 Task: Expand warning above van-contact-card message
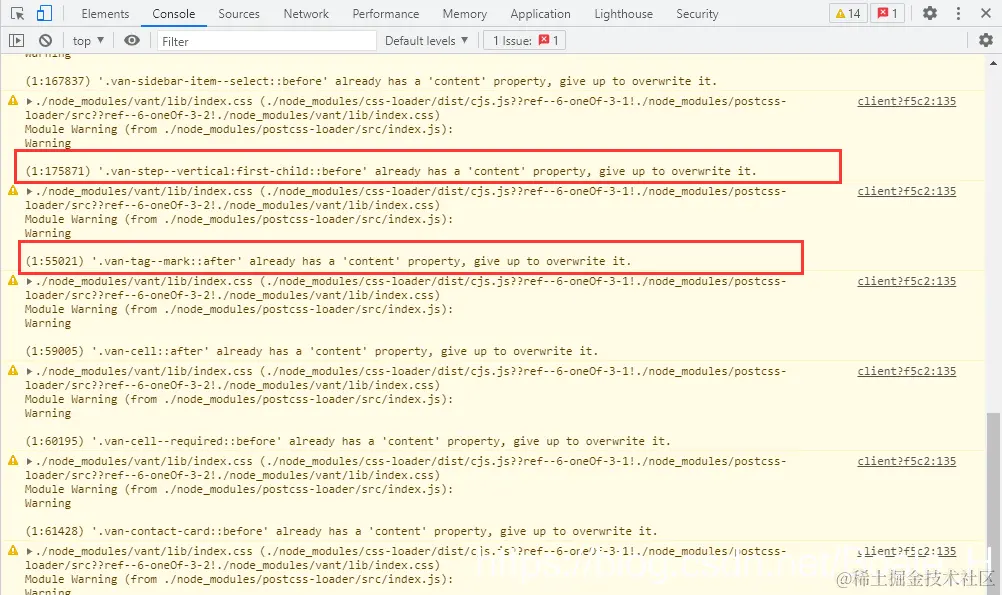click(x=29, y=461)
